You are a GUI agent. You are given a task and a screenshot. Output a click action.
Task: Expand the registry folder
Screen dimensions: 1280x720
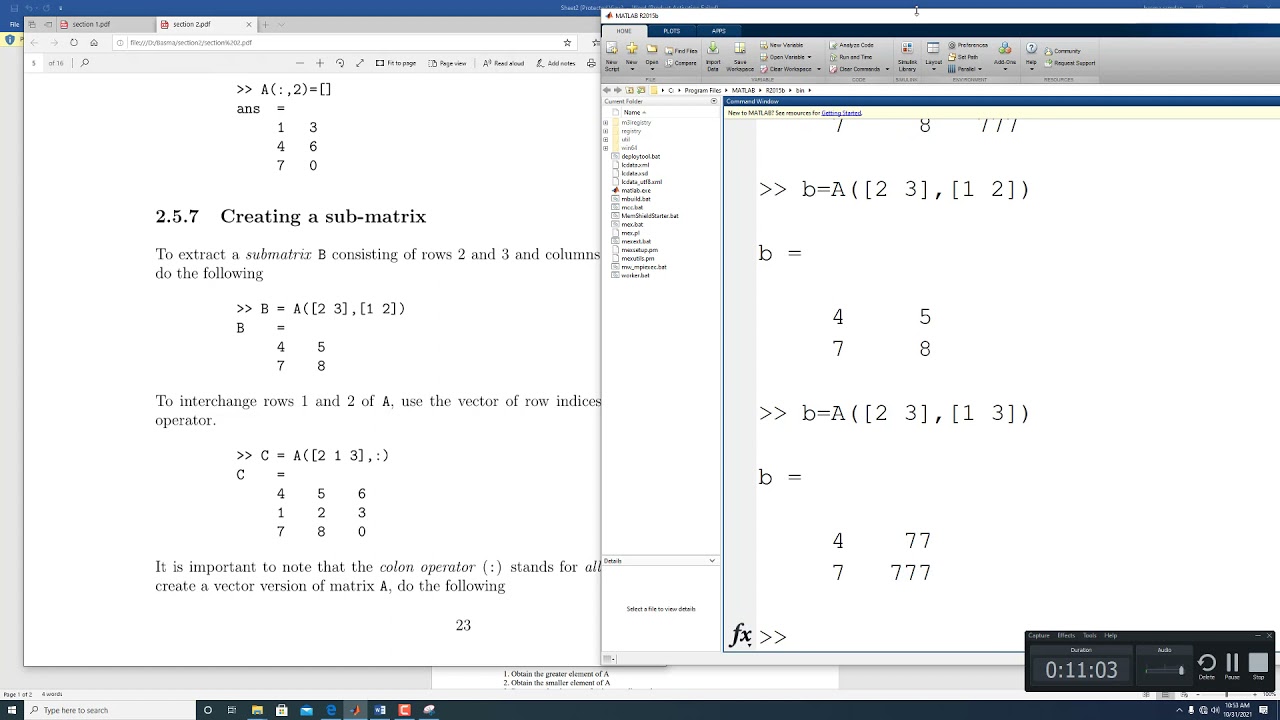click(605, 131)
